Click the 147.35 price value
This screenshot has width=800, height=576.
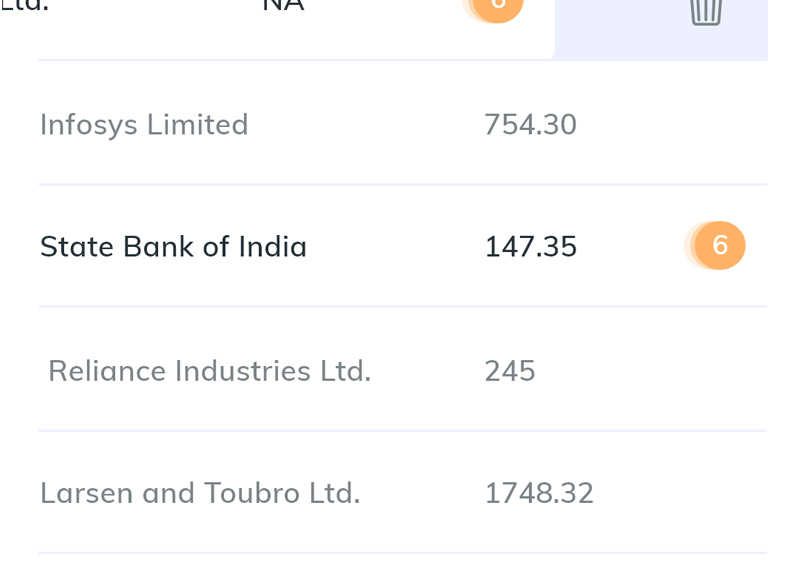[x=531, y=246]
